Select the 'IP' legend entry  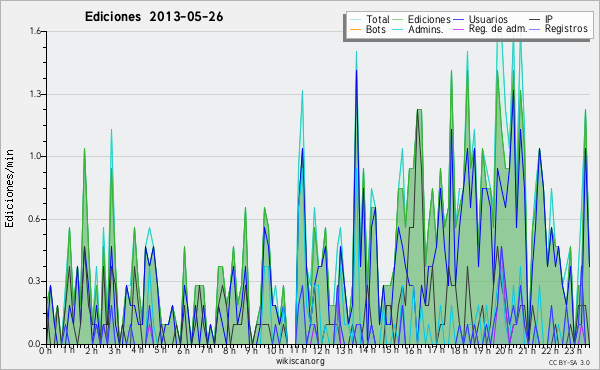[549, 19]
